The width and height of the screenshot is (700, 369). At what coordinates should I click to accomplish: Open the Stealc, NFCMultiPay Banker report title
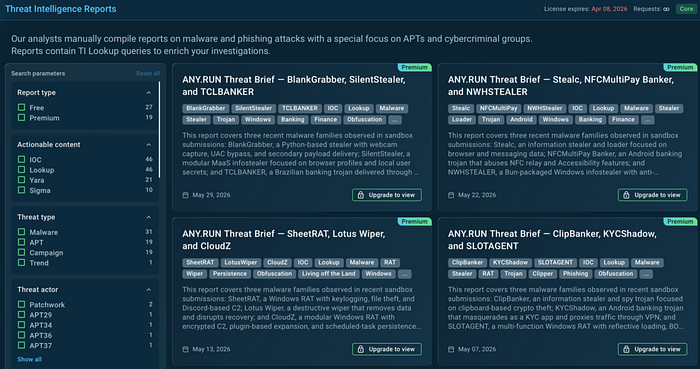561,86
